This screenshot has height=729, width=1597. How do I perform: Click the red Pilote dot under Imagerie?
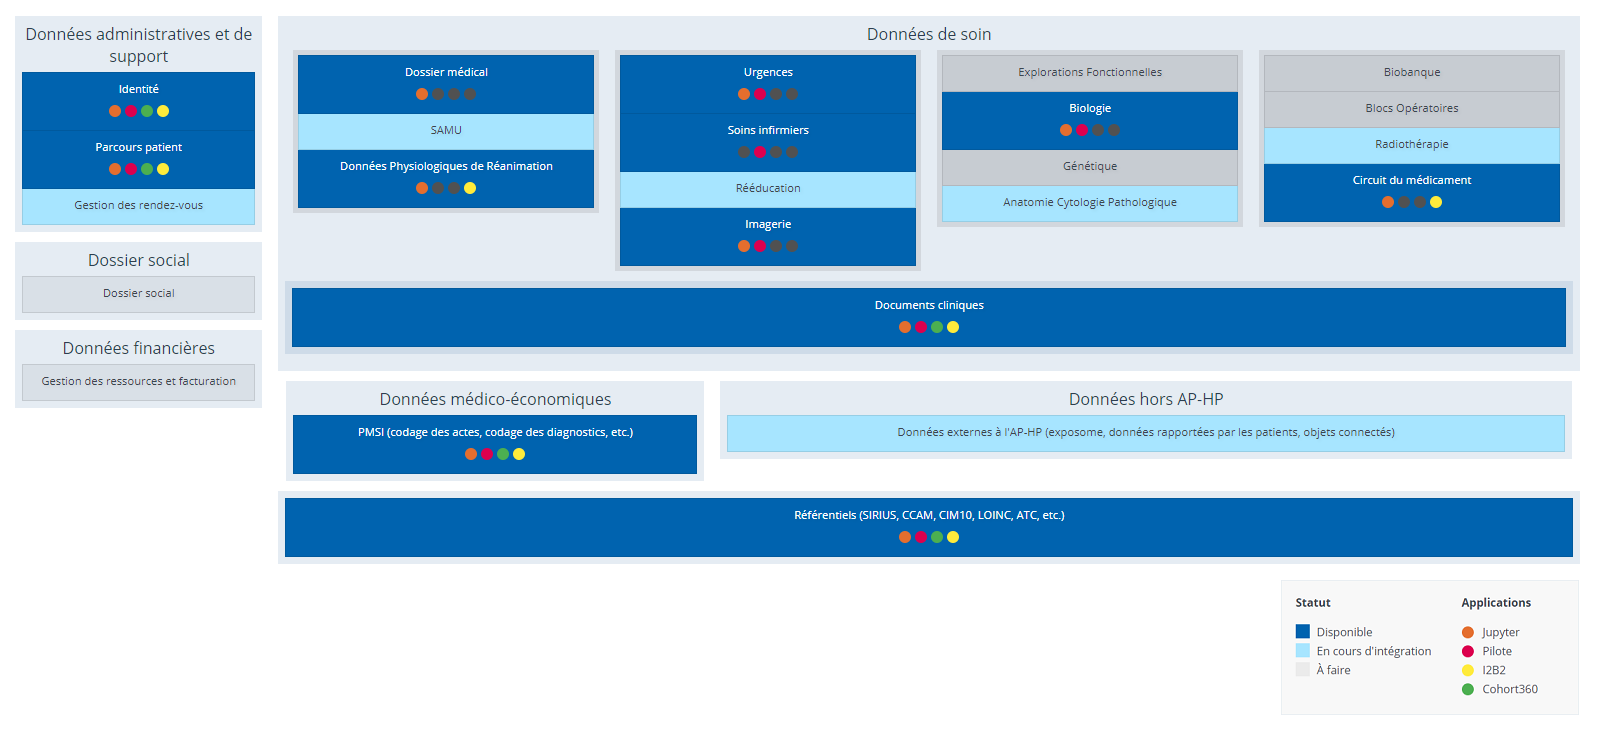pos(760,246)
